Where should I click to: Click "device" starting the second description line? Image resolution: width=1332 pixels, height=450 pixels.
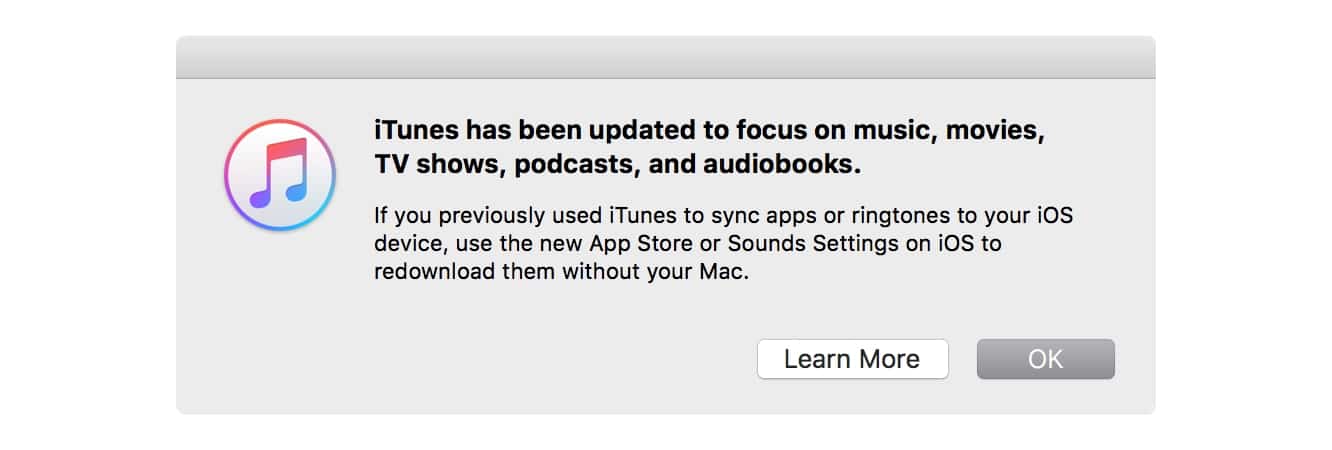pos(403,244)
